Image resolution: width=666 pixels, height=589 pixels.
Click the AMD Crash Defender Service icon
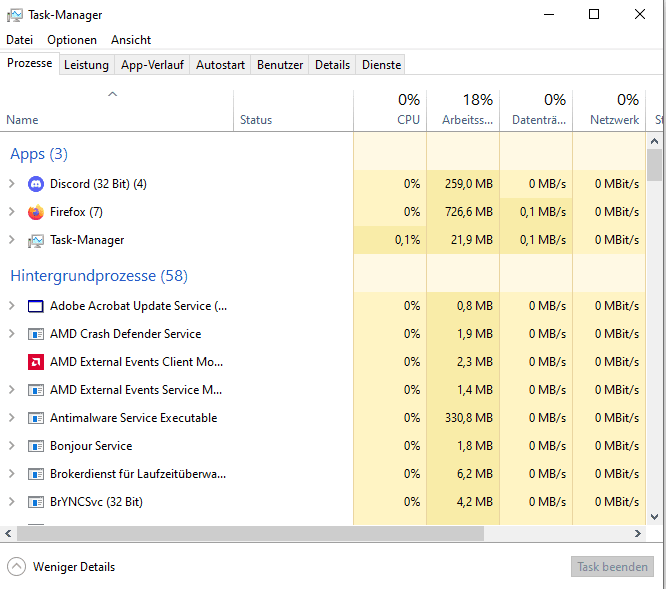pos(36,334)
